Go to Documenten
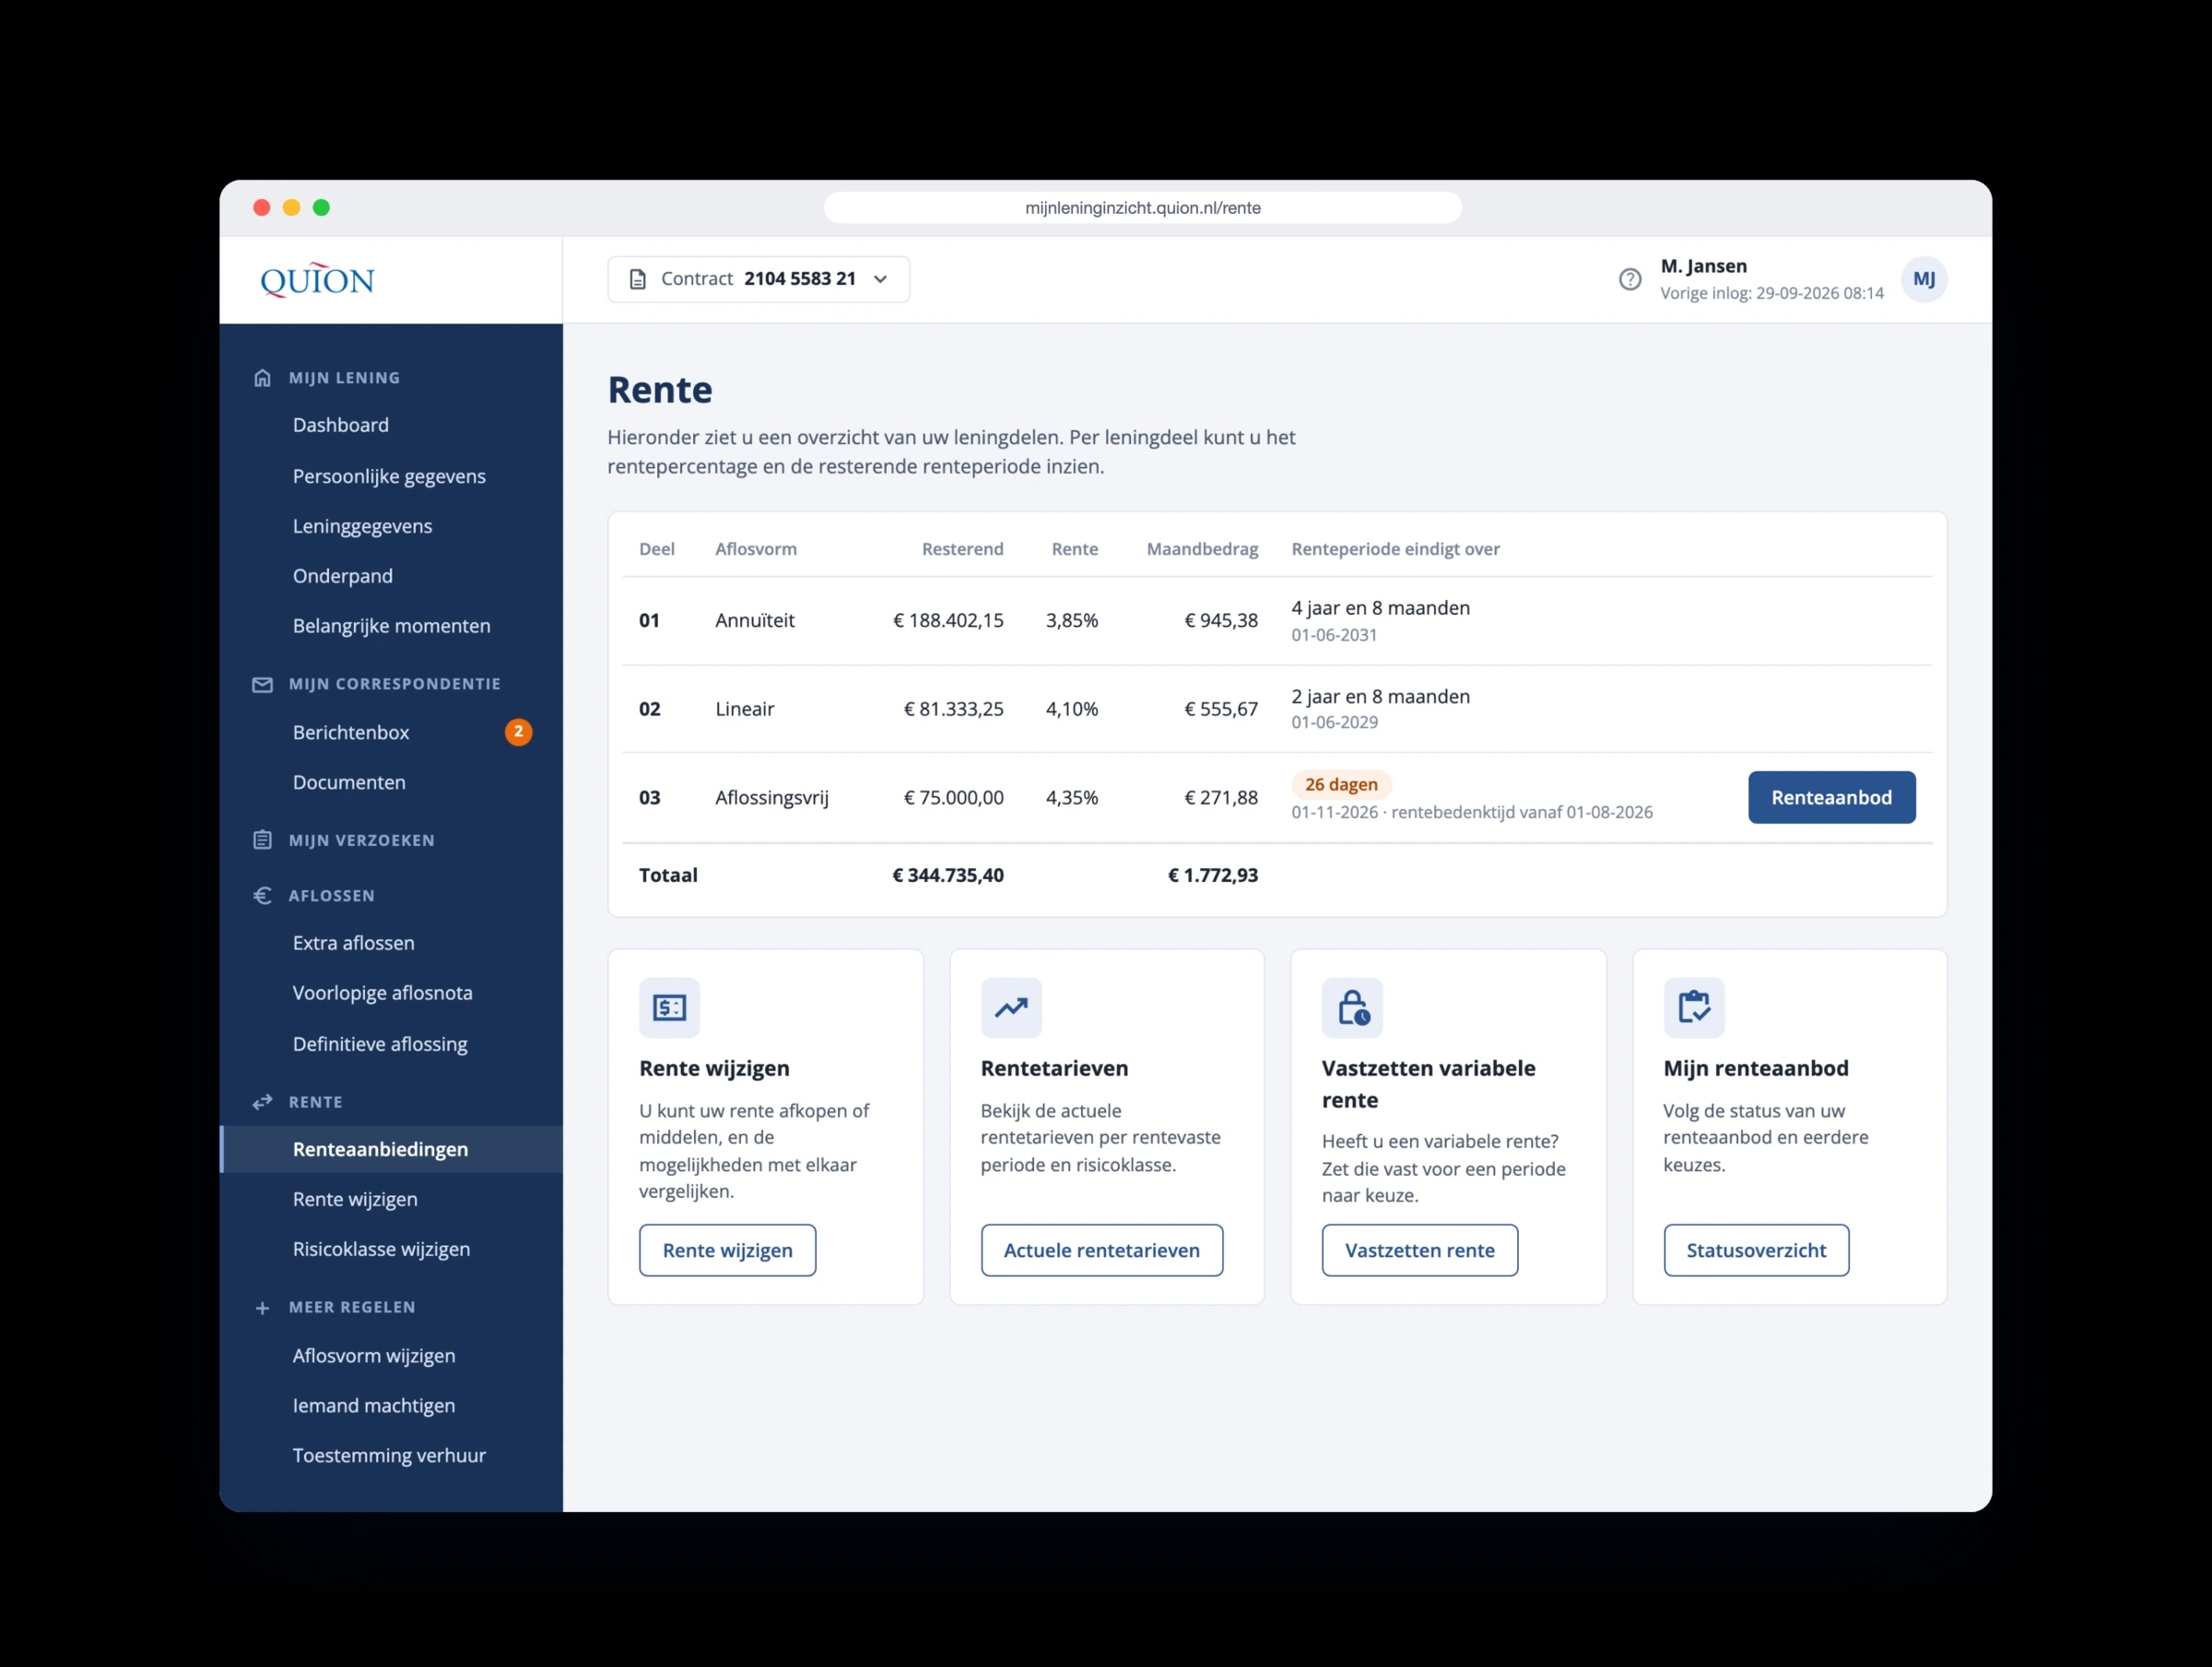Image resolution: width=2212 pixels, height=1667 pixels. click(349, 782)
